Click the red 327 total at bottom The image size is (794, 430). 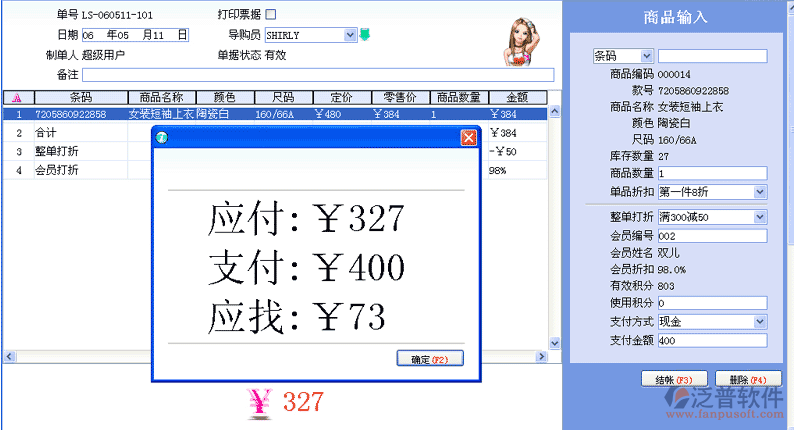click(x=303, y=402)
